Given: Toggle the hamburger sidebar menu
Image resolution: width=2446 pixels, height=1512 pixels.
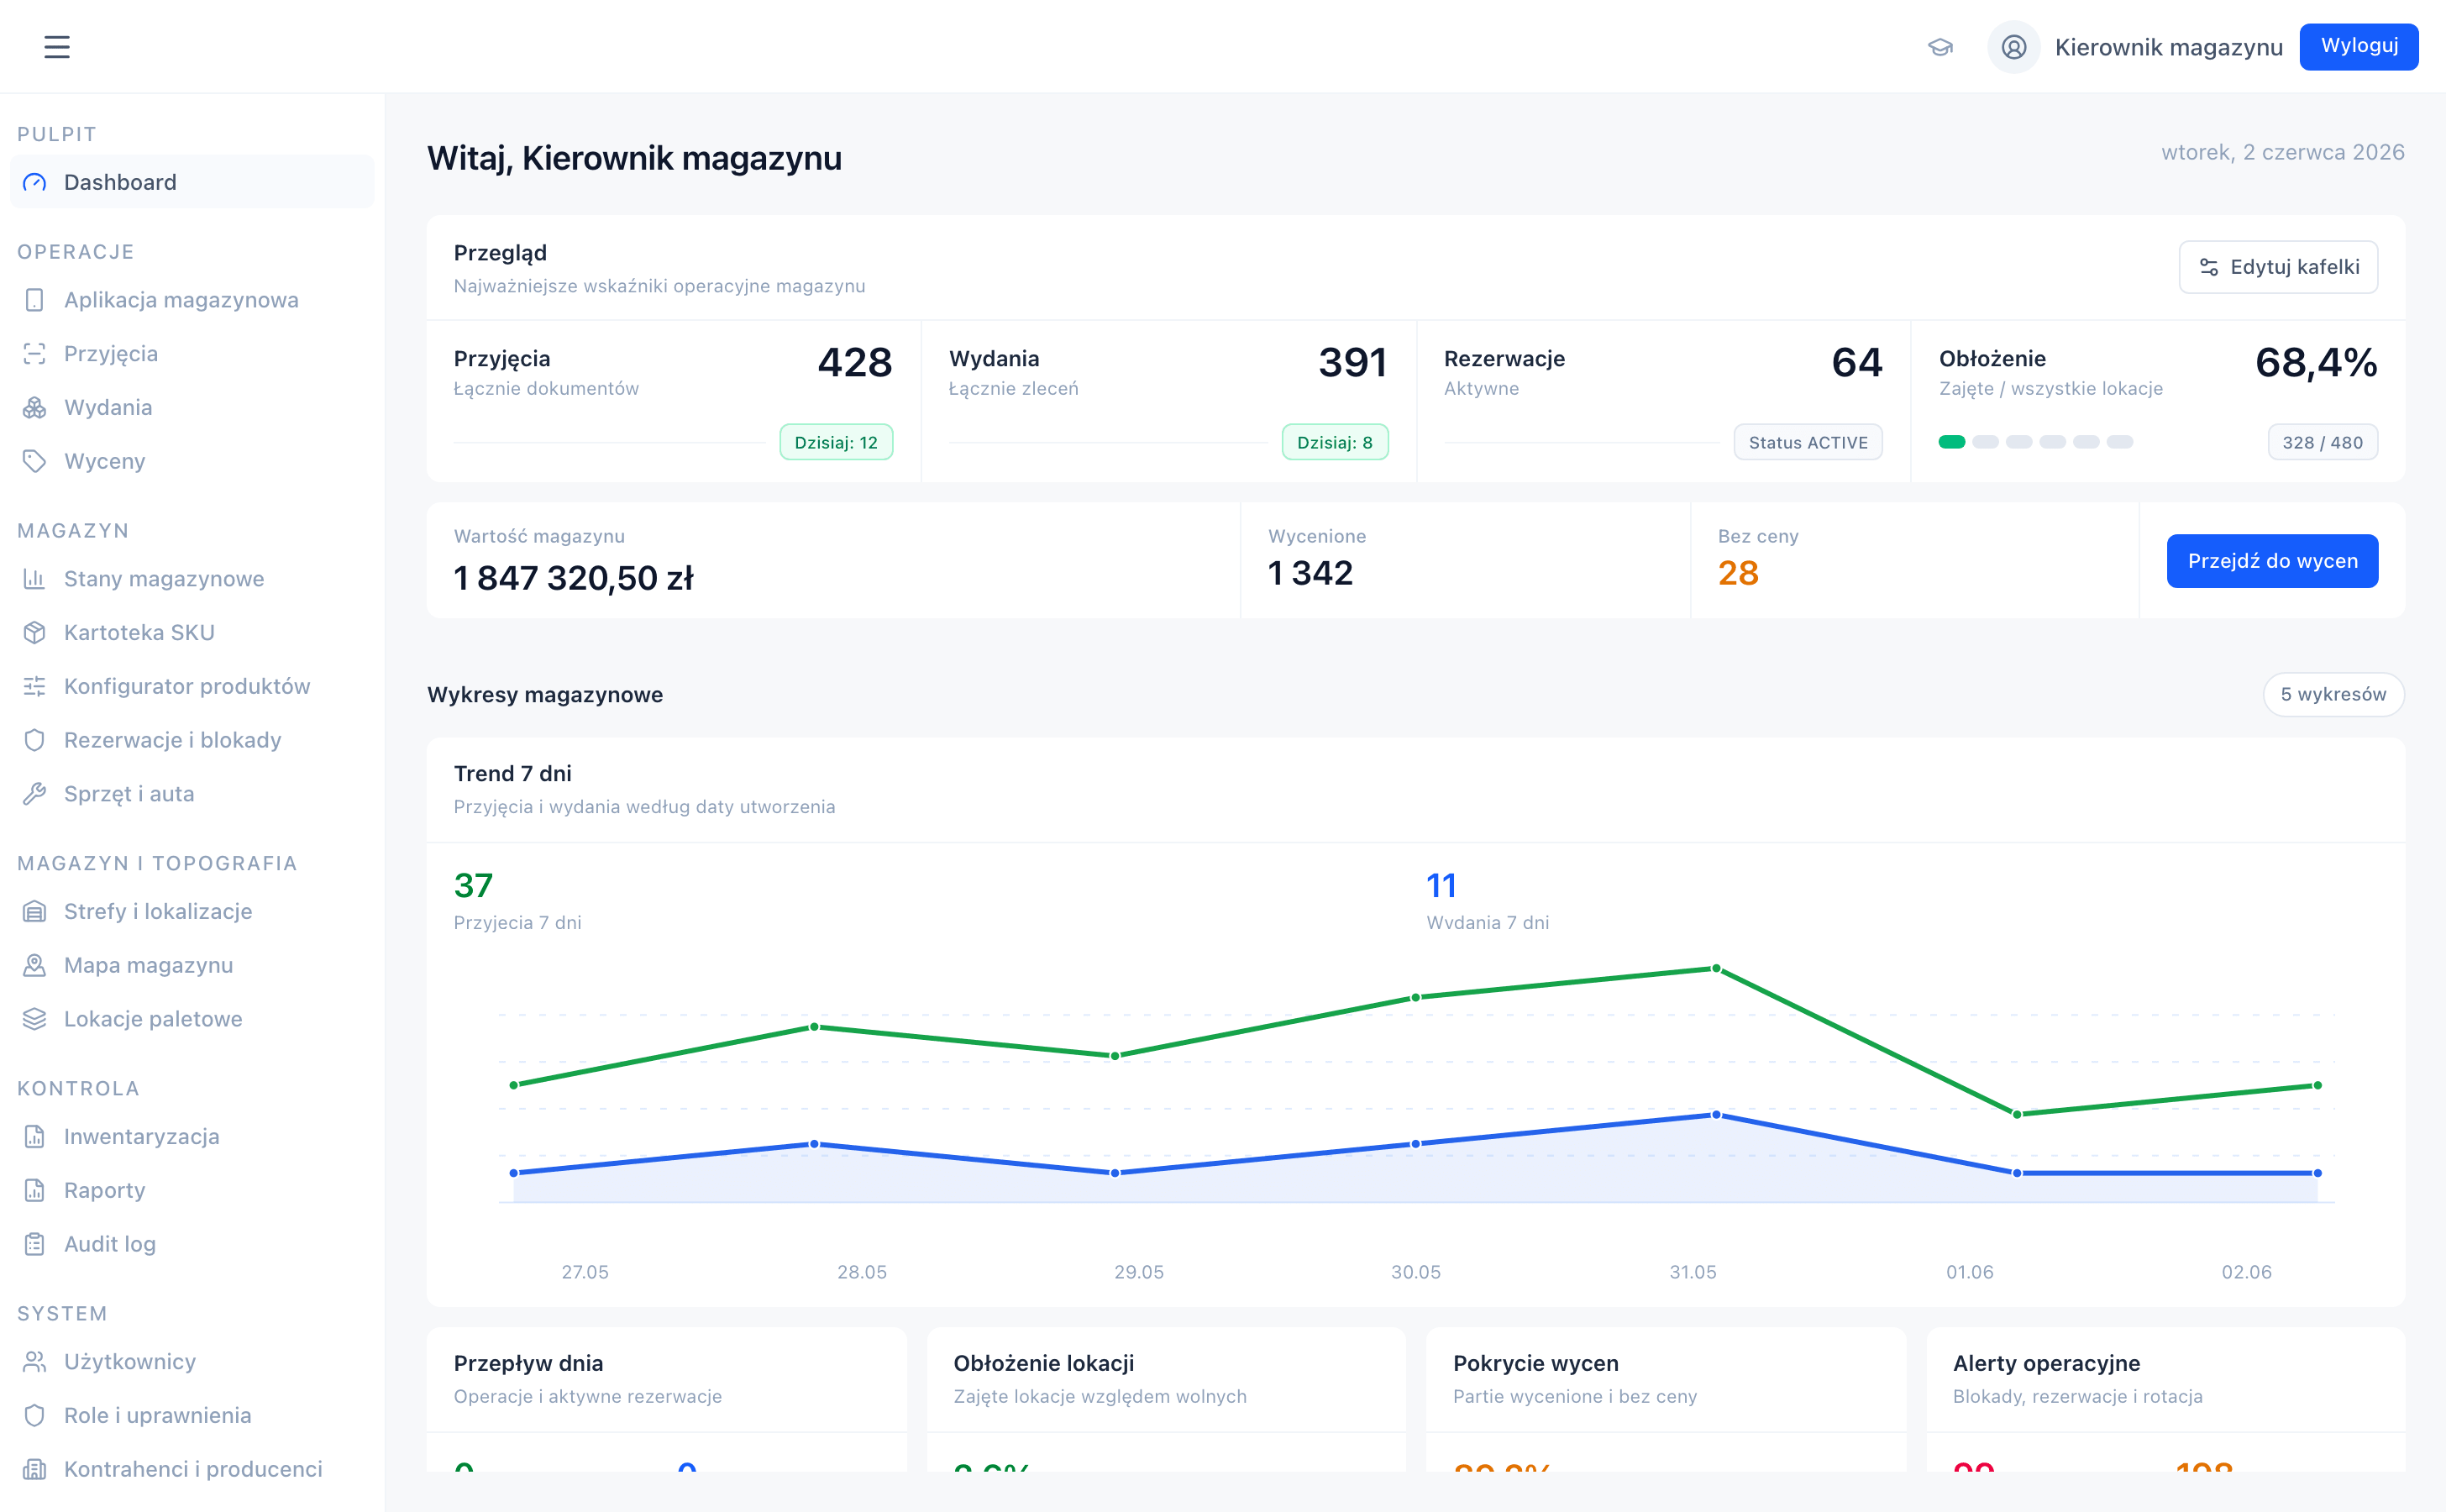Looking at the screenshot, I should 57,47.
